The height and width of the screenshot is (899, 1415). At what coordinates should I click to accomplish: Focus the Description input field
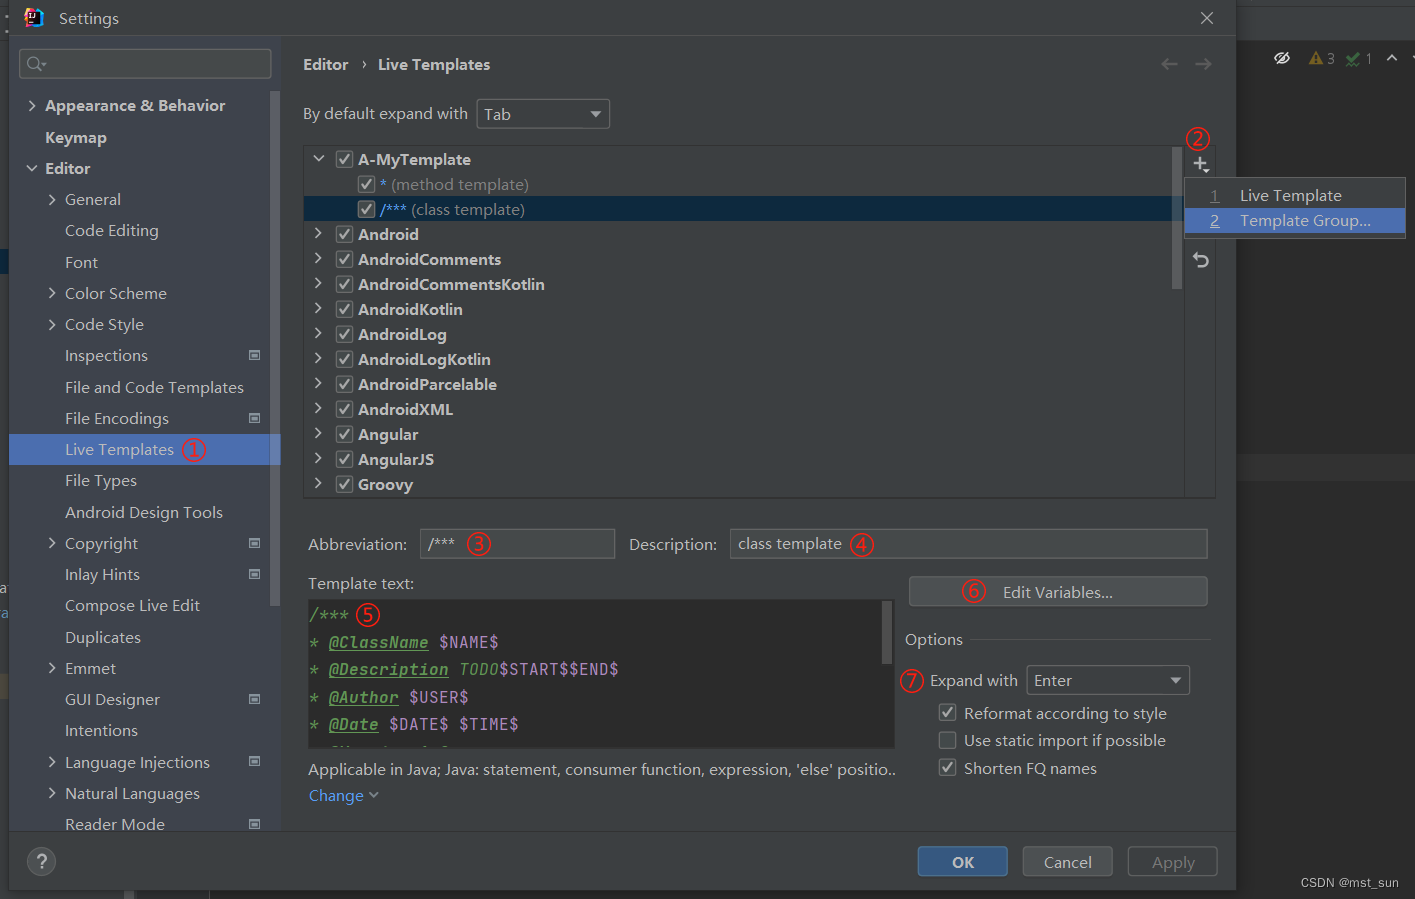968,544
